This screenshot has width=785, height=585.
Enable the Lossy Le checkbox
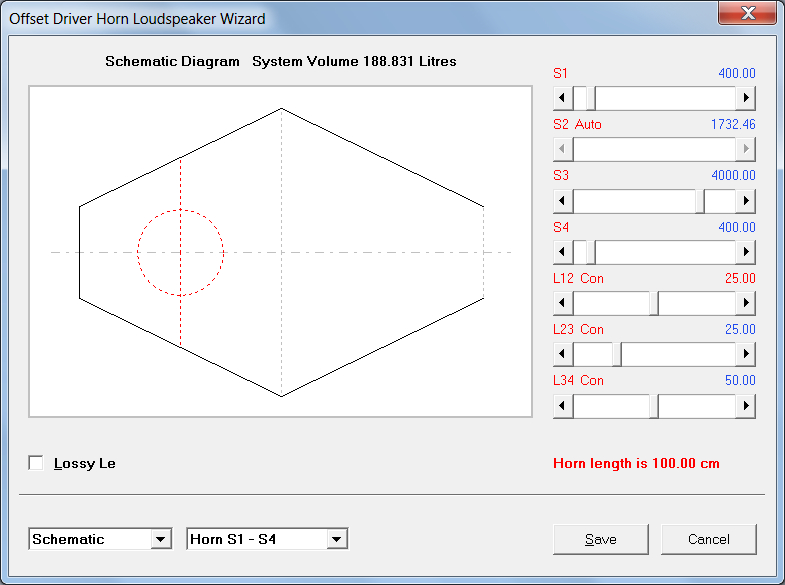36,463
